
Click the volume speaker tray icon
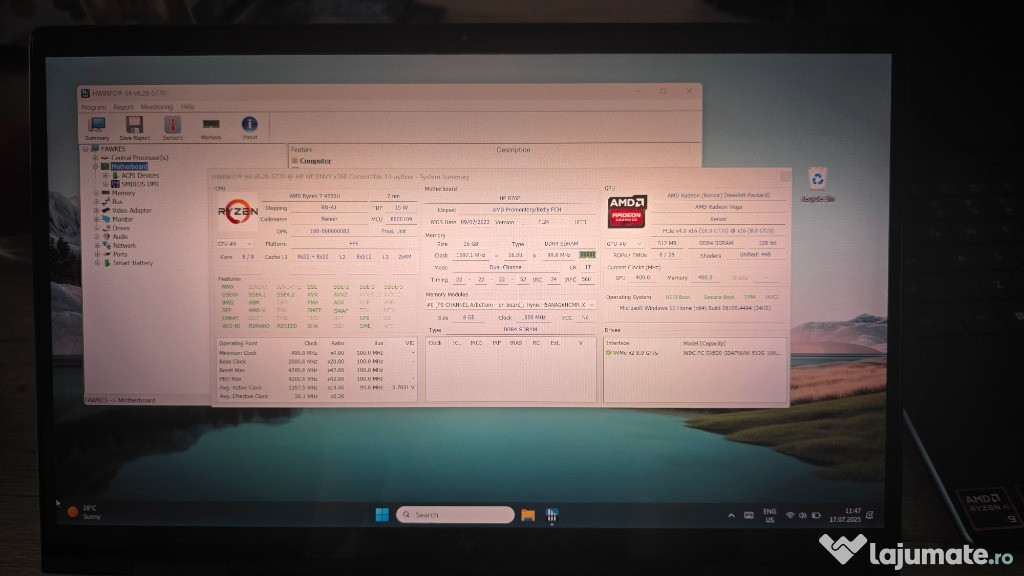pyautogui.click(x=803, y=515)
